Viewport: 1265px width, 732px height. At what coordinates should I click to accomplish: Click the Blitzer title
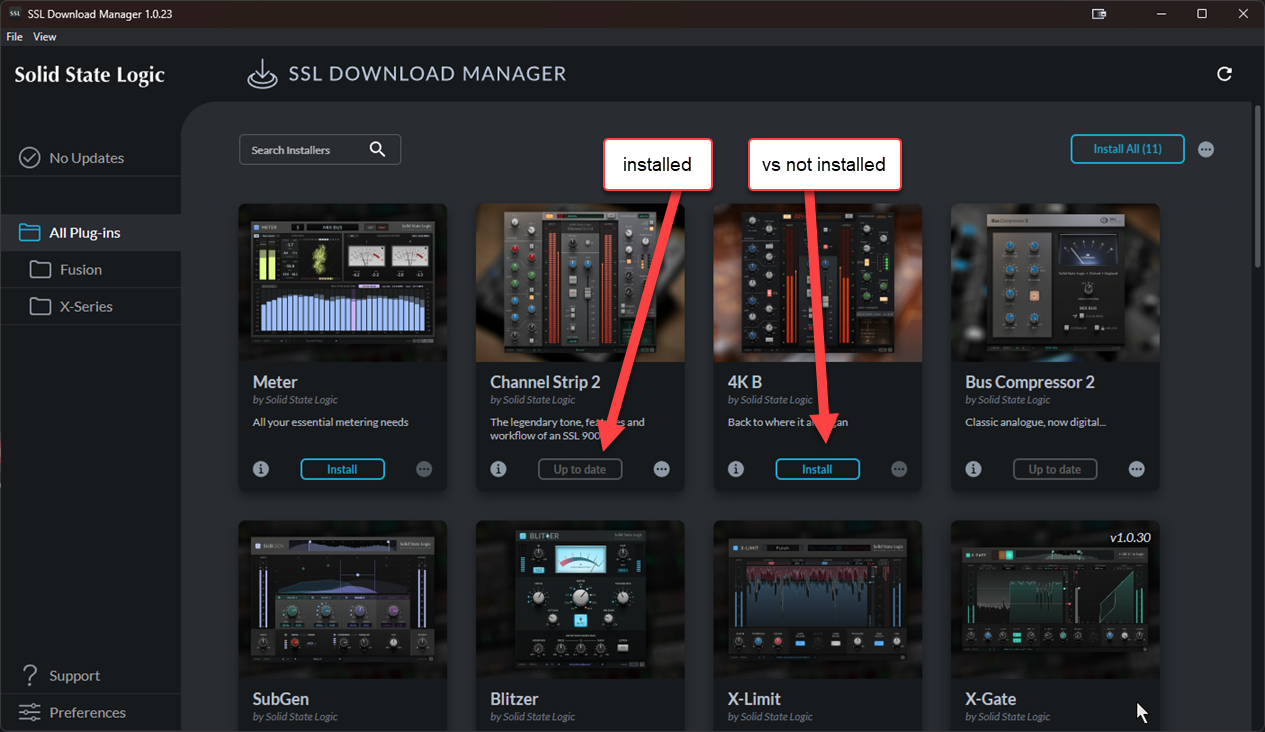coord(514,699)
